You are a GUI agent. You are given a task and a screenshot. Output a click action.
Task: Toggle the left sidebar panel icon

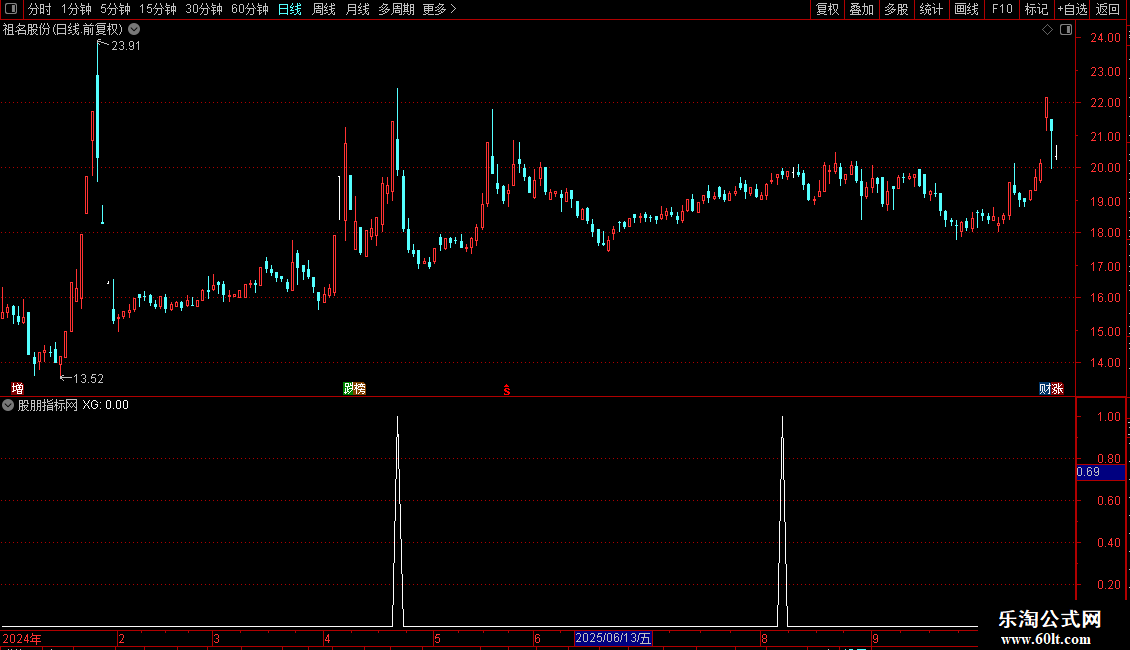click(11, 9)
